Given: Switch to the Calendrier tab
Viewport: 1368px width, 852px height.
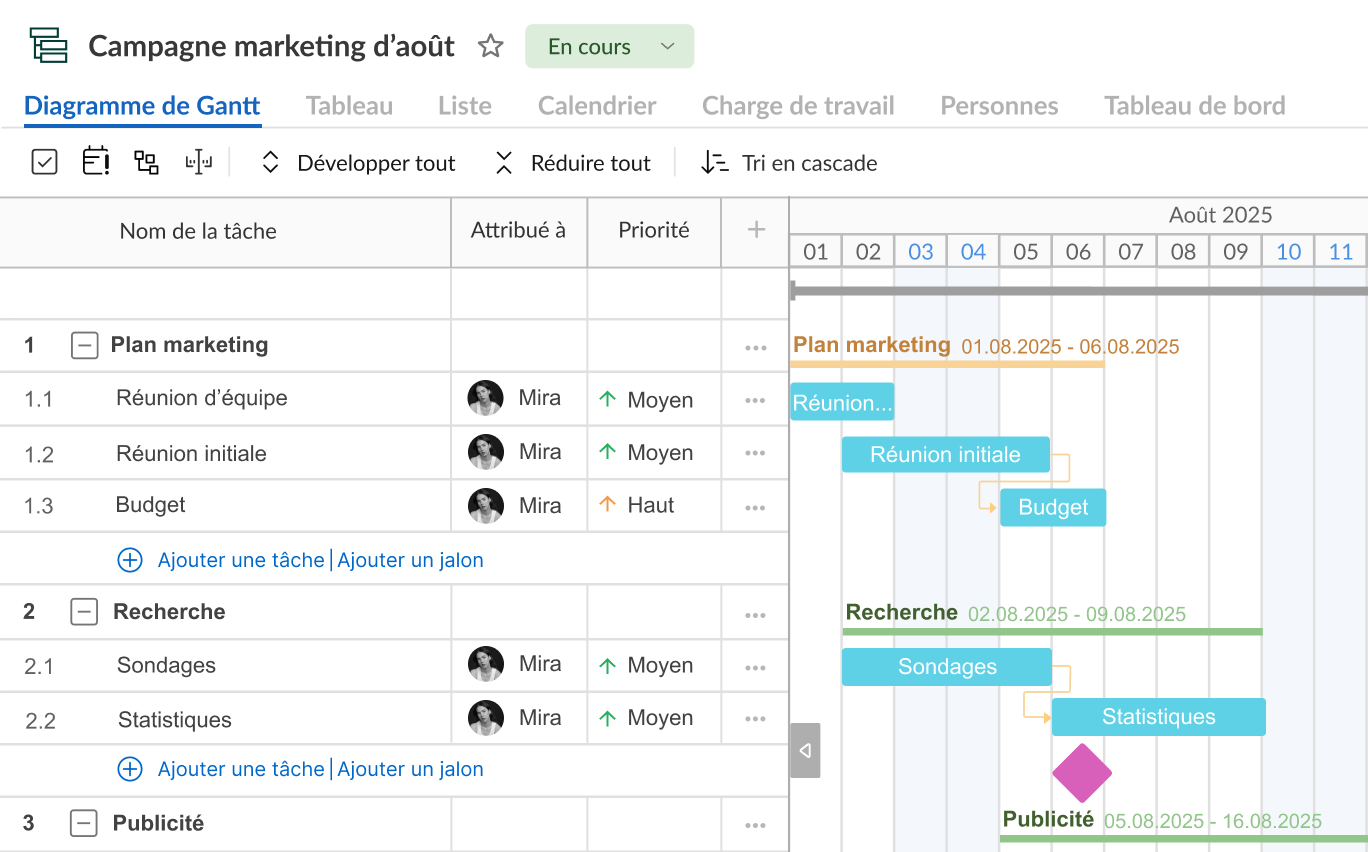Looking at the screenshot, I should [x=596, y=105].
